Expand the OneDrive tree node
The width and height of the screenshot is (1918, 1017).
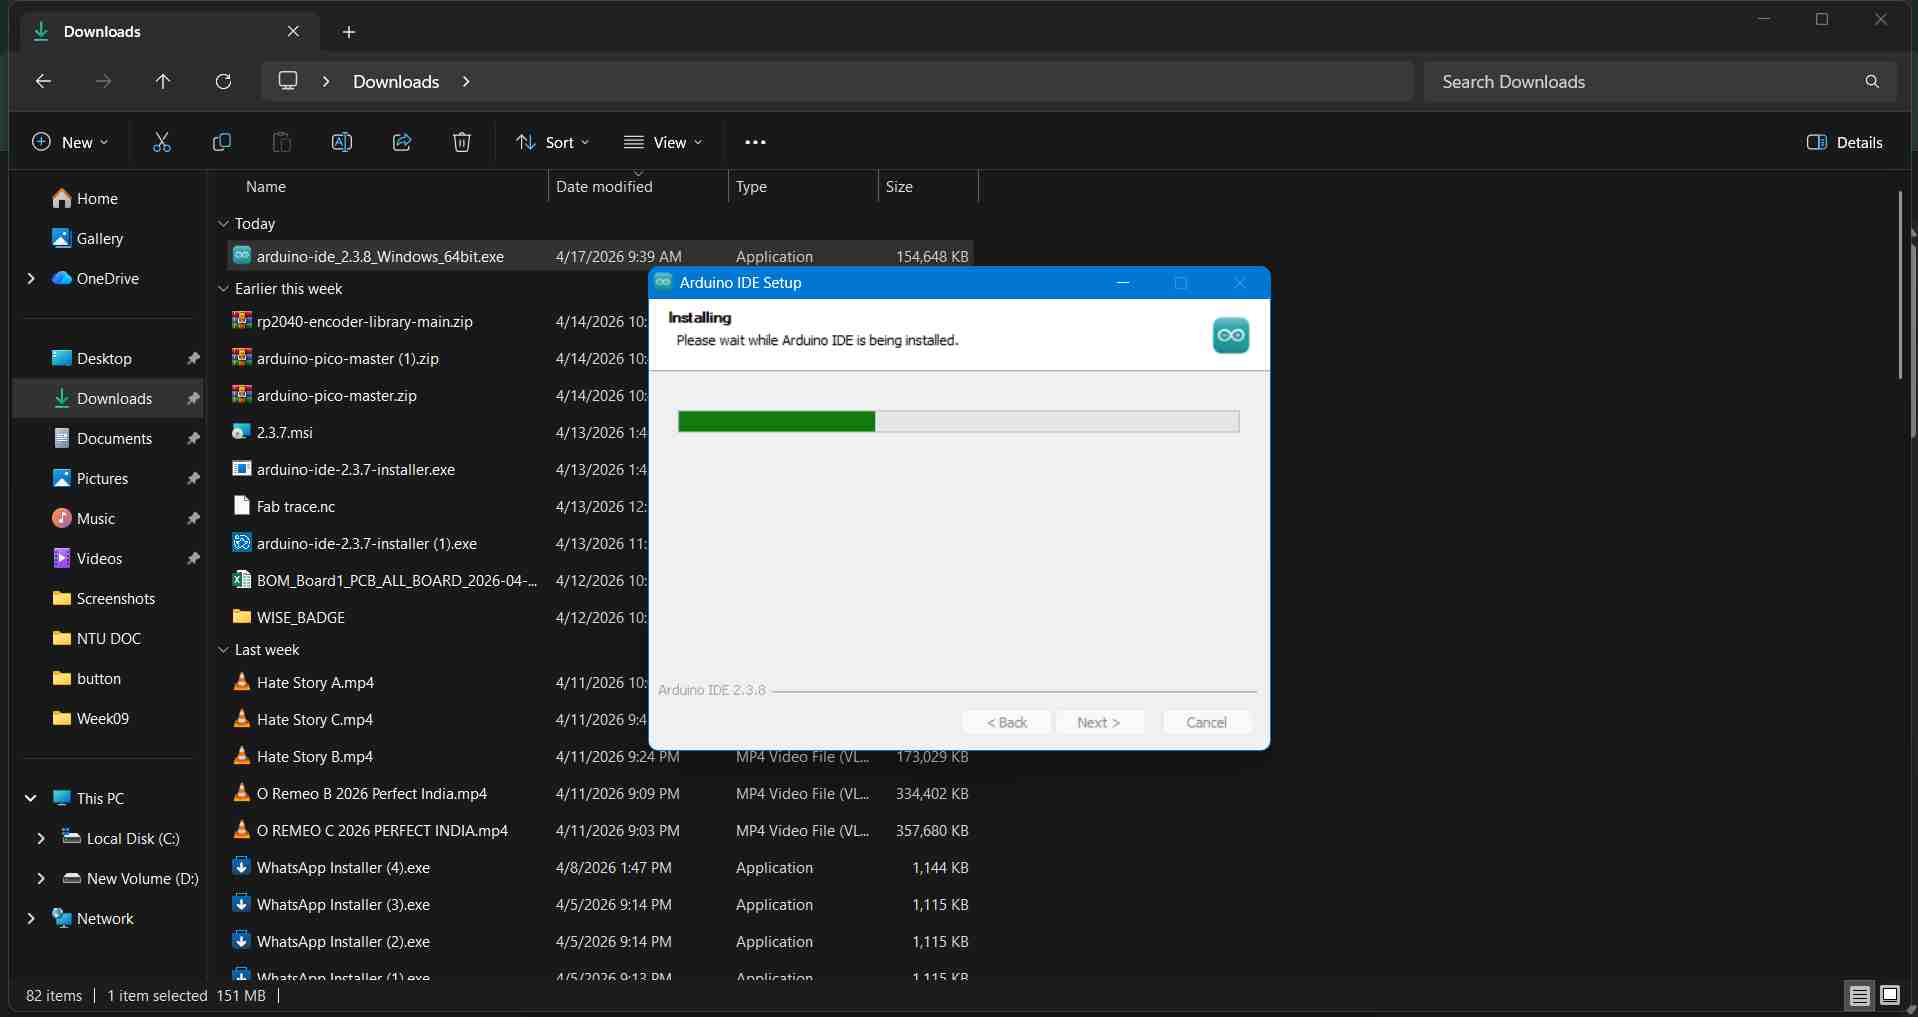31,278
